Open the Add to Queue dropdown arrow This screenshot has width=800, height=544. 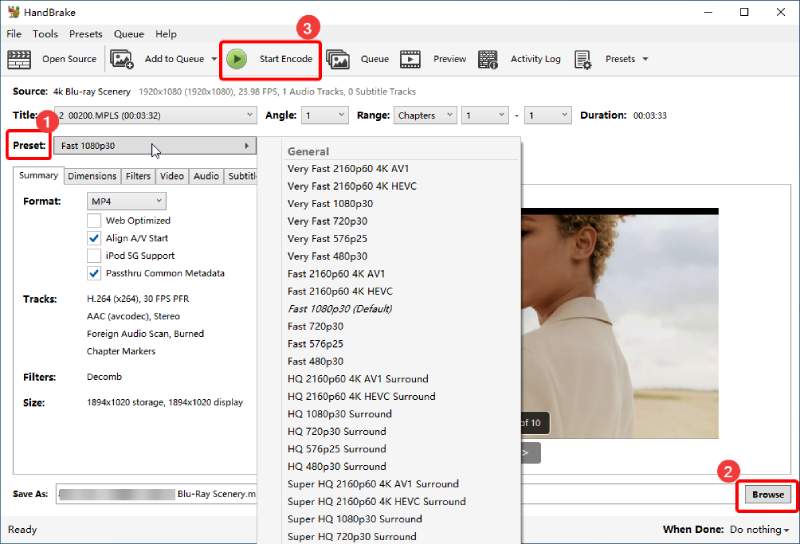click(214, 59)
